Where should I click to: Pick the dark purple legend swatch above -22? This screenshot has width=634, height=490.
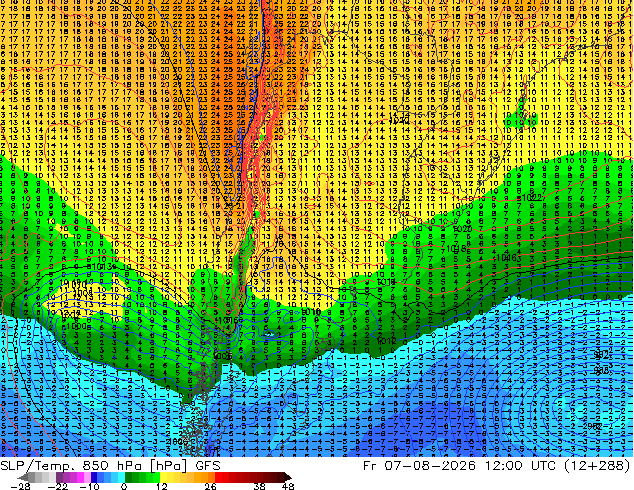tap(59, 477)
